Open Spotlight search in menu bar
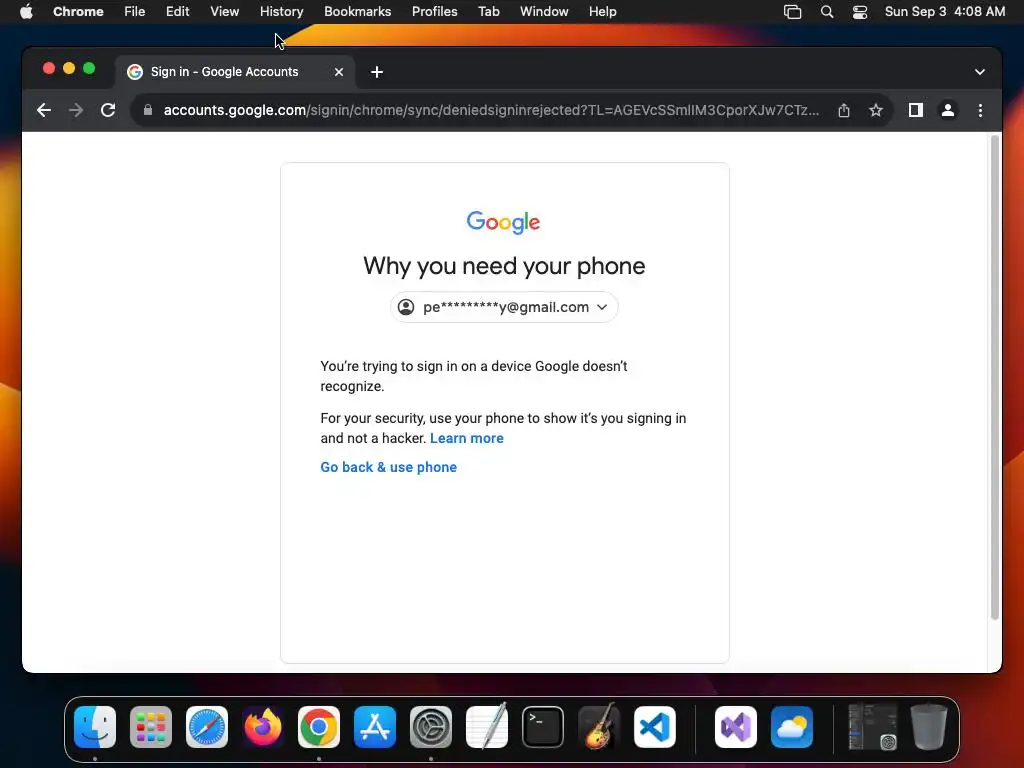 [827, 12]
